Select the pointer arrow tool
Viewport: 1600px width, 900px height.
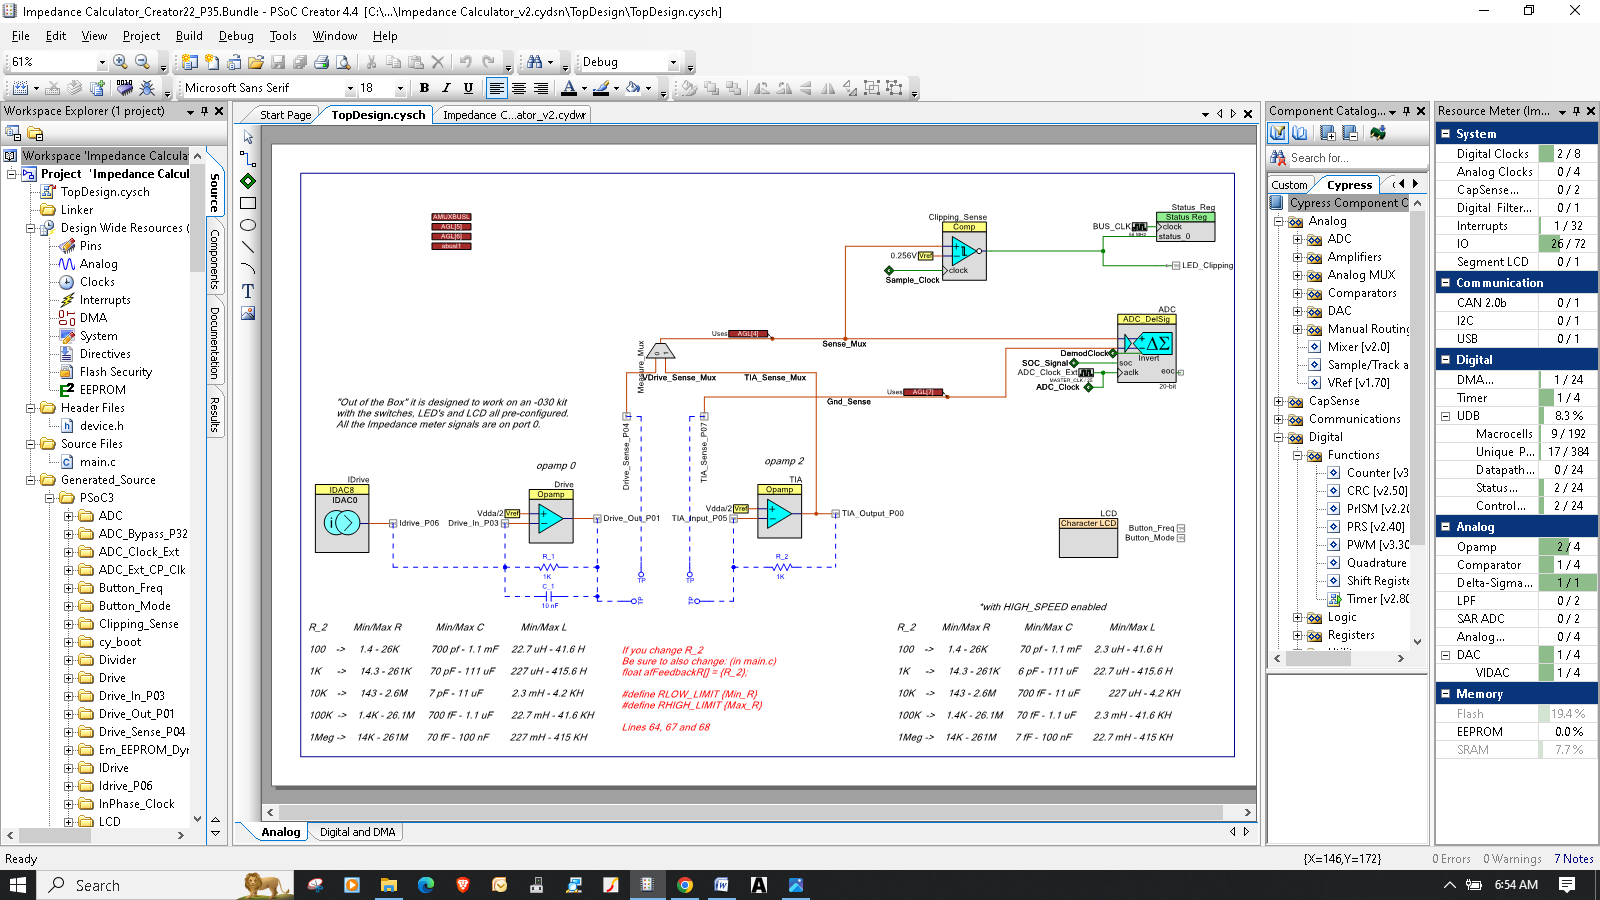(x=248, y=137)
